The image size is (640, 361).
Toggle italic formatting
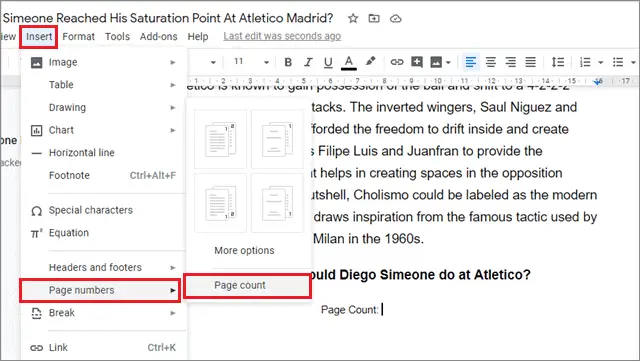pyautogui.click(x=308, y=62)
